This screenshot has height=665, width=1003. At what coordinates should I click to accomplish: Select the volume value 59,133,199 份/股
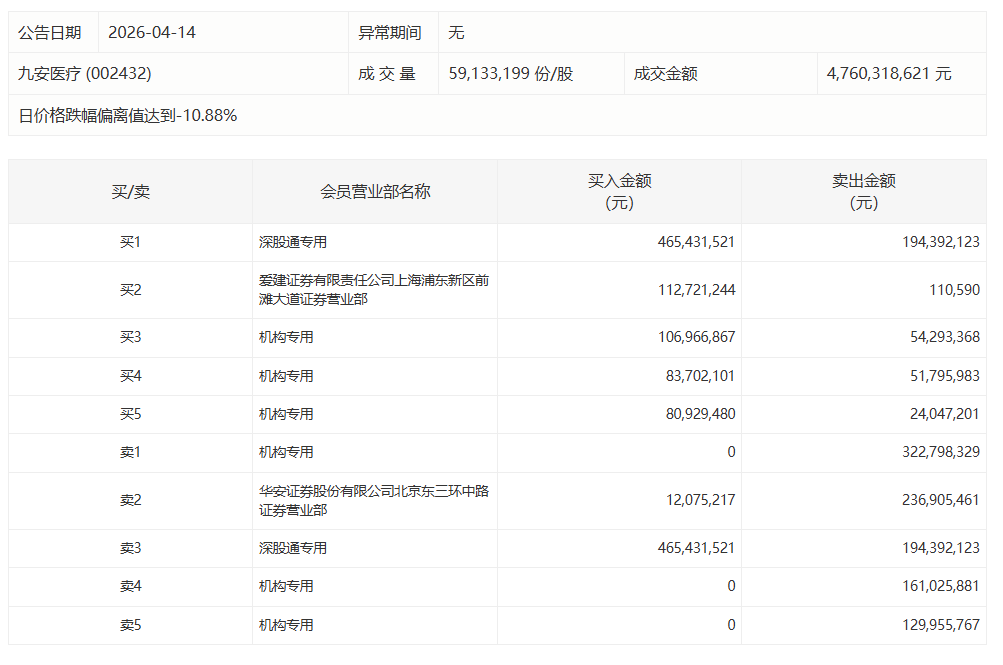point(511,74)
